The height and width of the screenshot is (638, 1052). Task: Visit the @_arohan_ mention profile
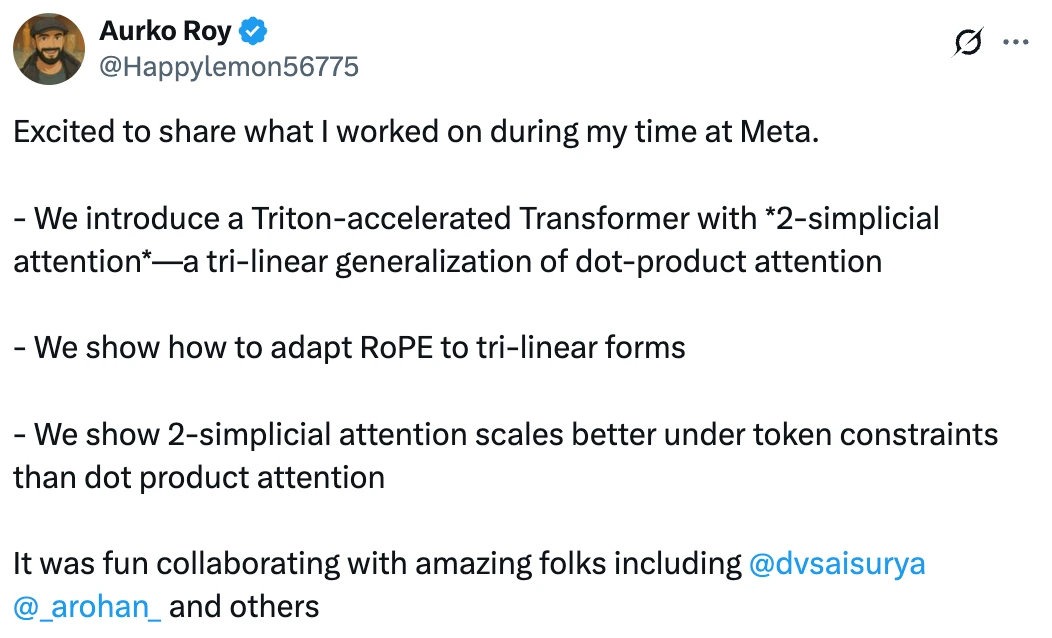[88, 606]
